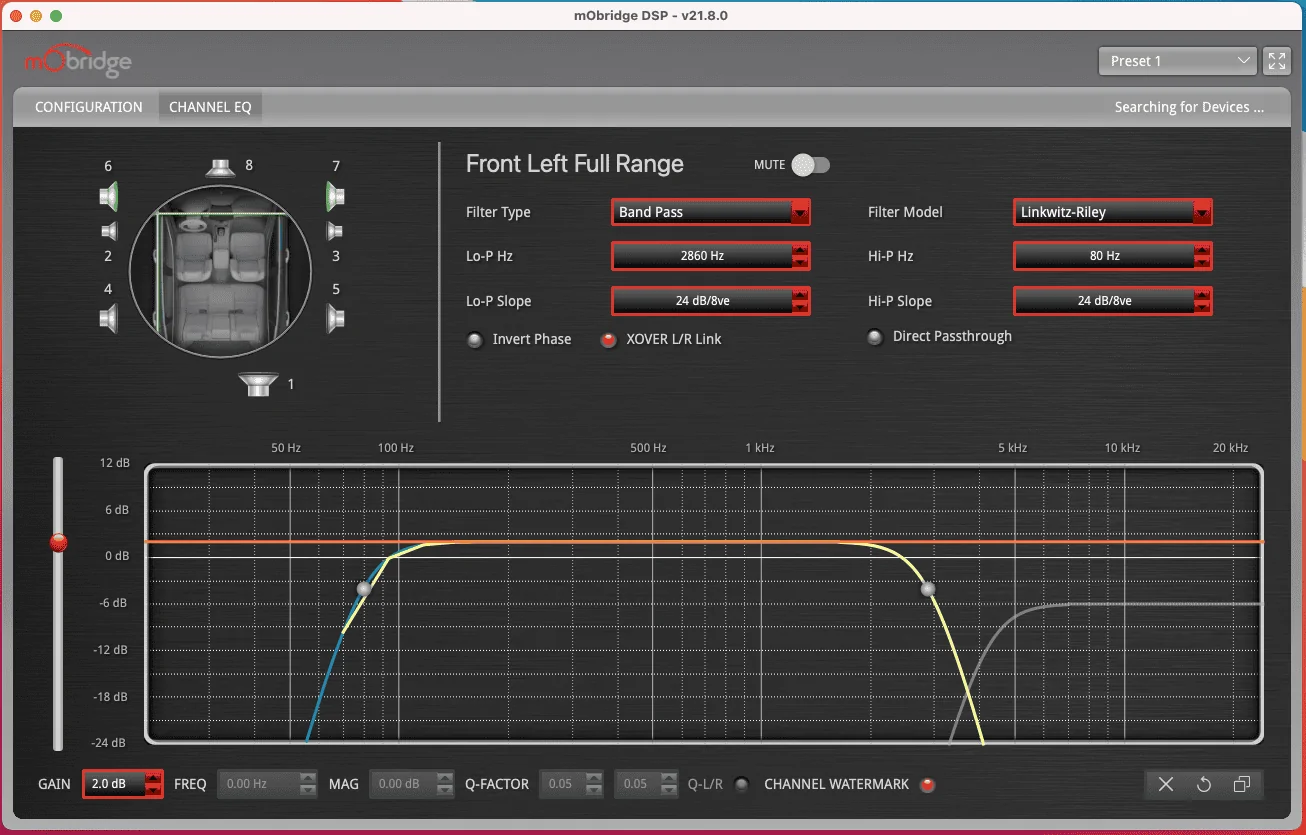Click the X clear icon in bottom bar
Viewport: 1306px width, 835px height.
1166,784
